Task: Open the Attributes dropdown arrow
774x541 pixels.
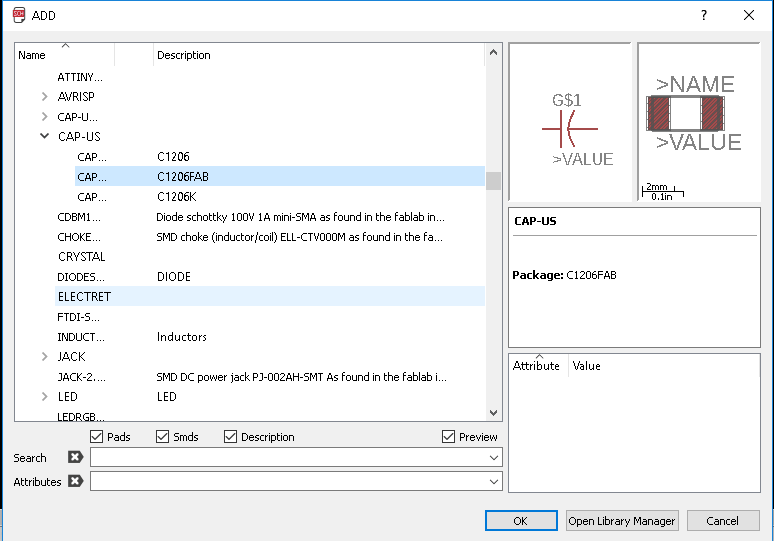Action: coord(494,481)
